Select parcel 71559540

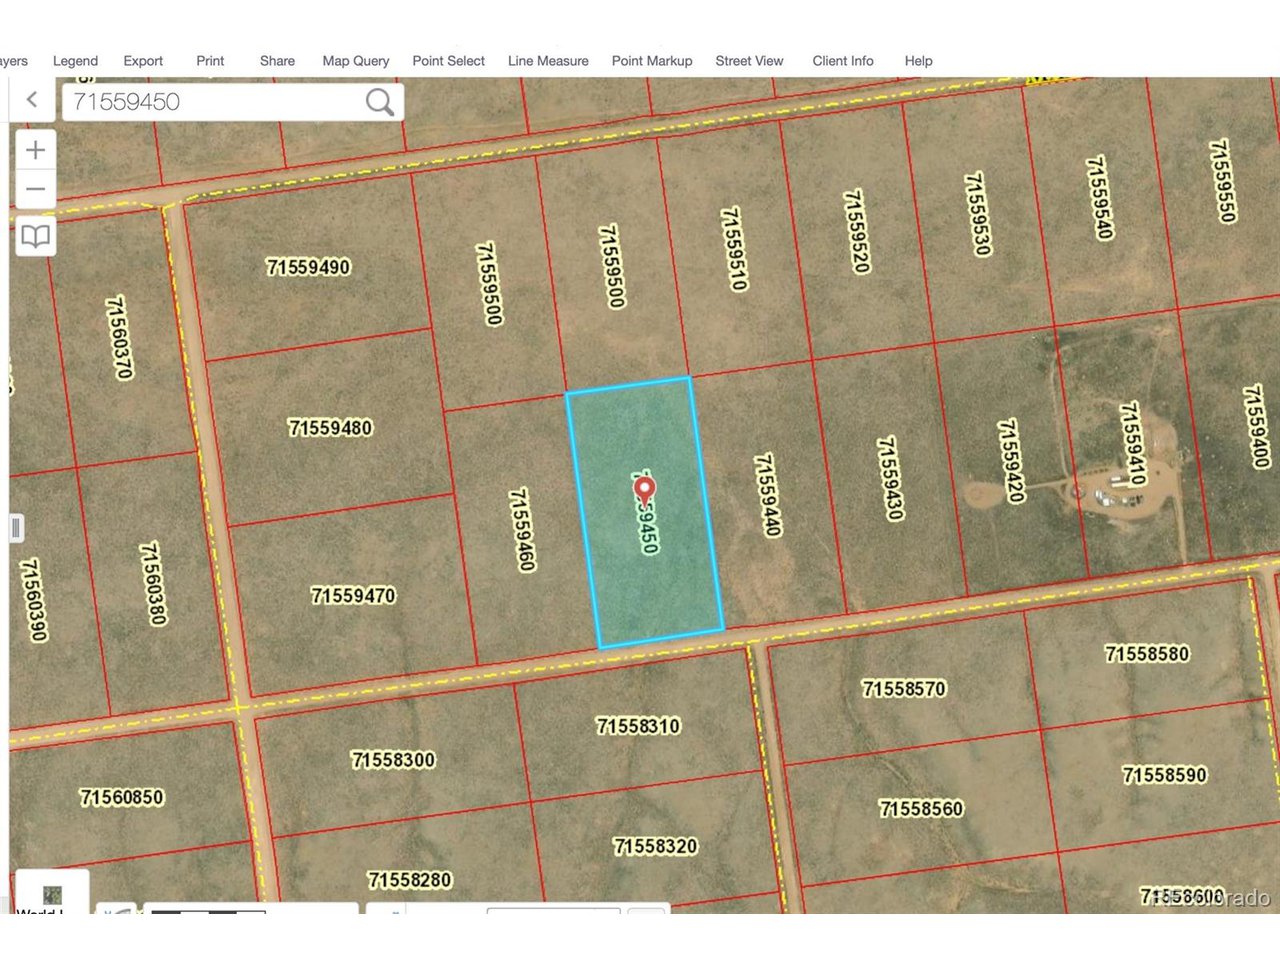coord(1099,198)
